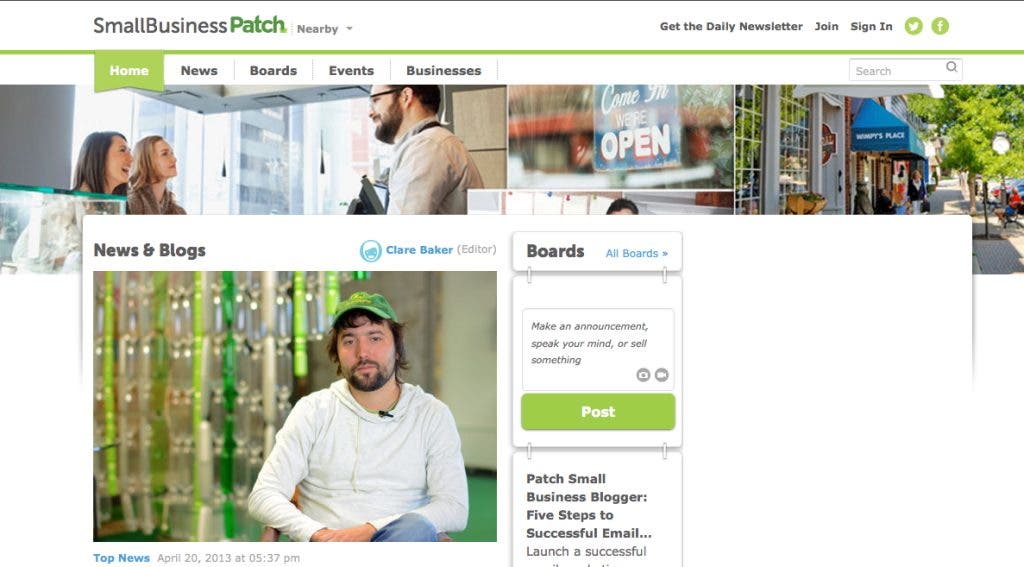Open the Facebook icon in header
The height and width of the screenshot is (567, 1024).
[x=940, y=26]
